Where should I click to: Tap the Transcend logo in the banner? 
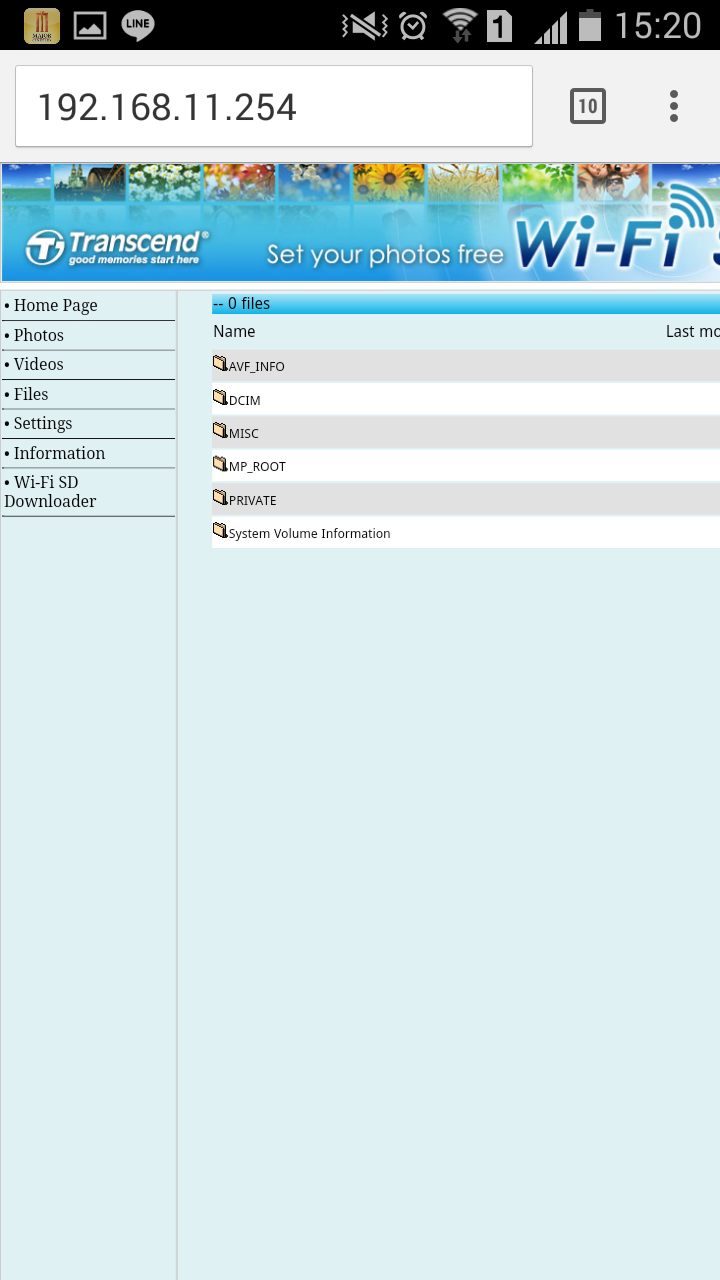click(117, 247)
